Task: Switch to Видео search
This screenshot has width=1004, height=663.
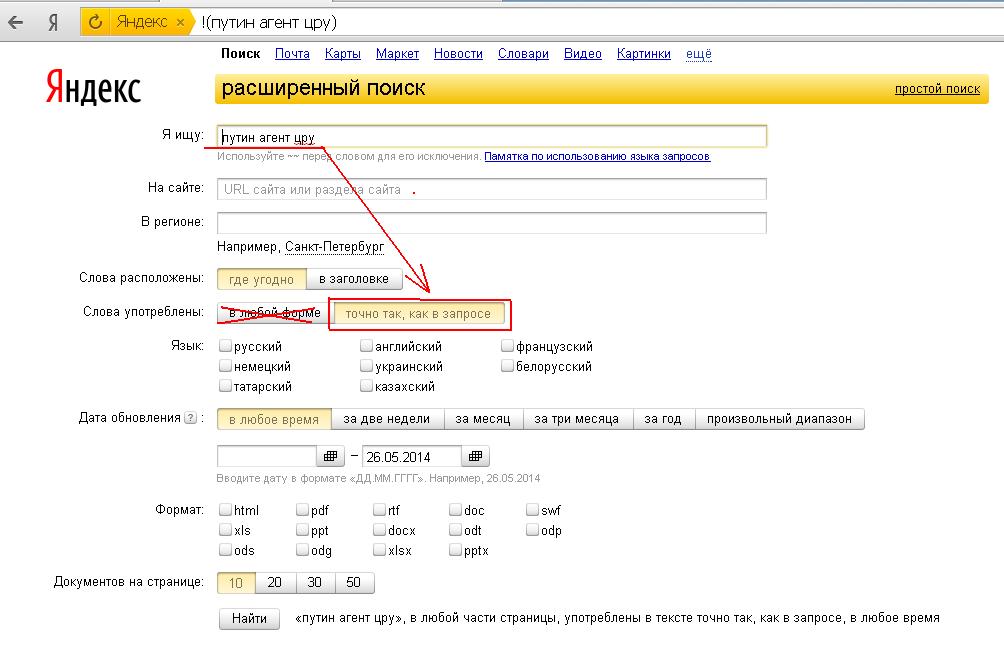Action: (x=583, y=54)
